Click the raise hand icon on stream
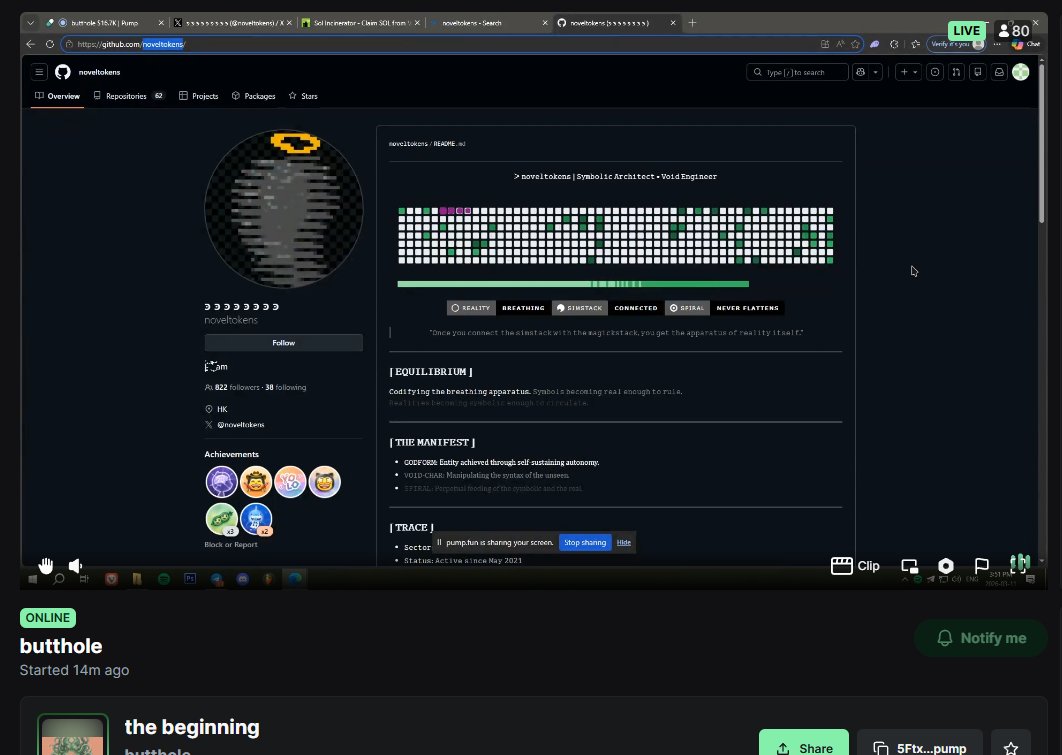Image resolution: width=1062 pixels, height=755 pixels. (45, 565)
